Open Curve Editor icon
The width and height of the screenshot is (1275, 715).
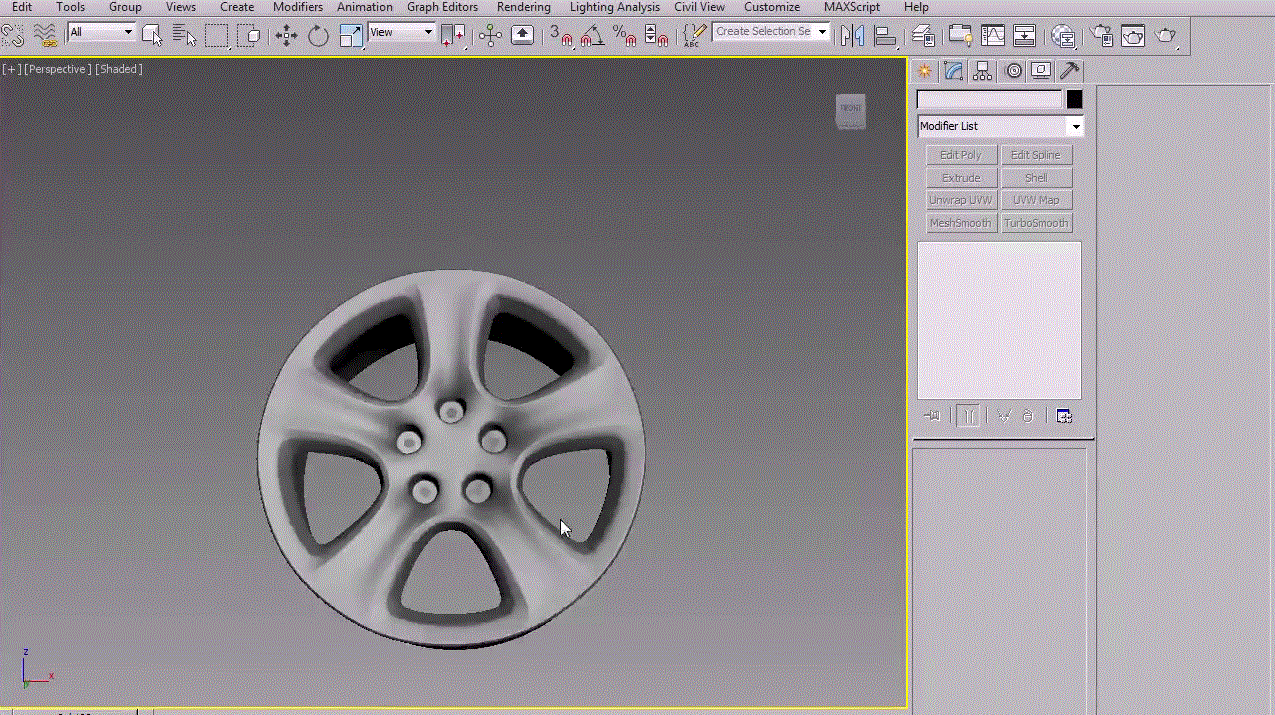pyautogui.click(x=992, y=36)
